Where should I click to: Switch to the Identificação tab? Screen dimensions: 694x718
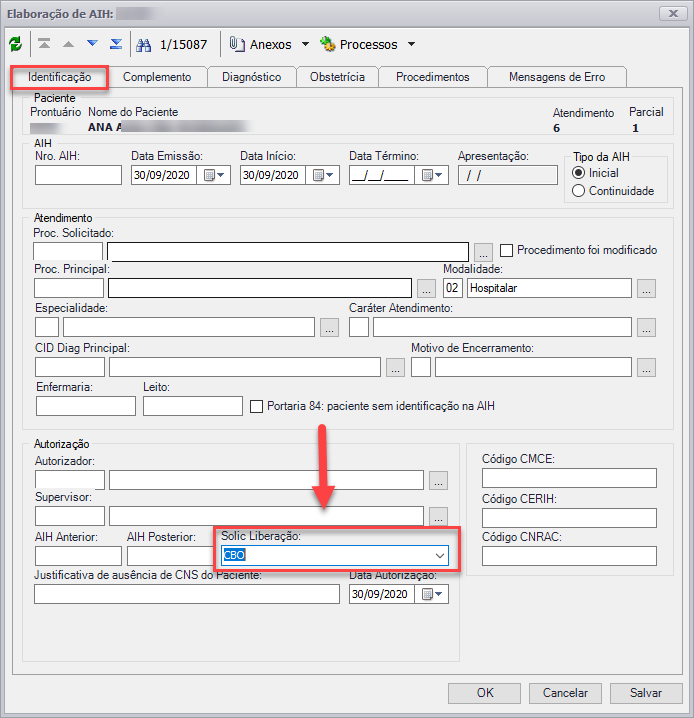click(x=60, y=77)
